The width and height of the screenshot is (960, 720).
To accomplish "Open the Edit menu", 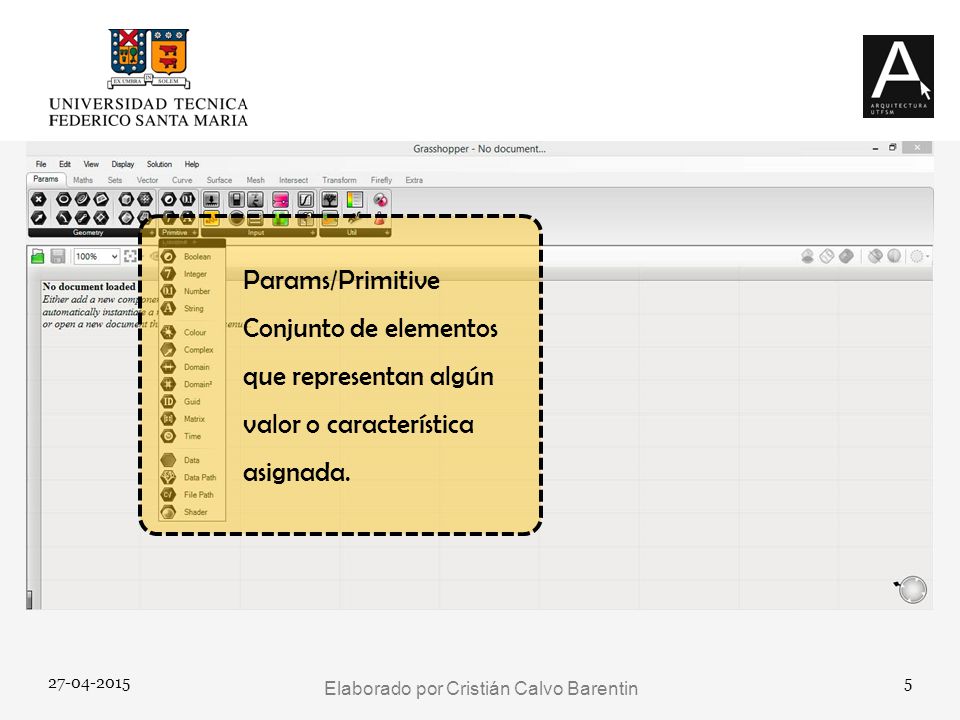I will [x=65, y=164].
